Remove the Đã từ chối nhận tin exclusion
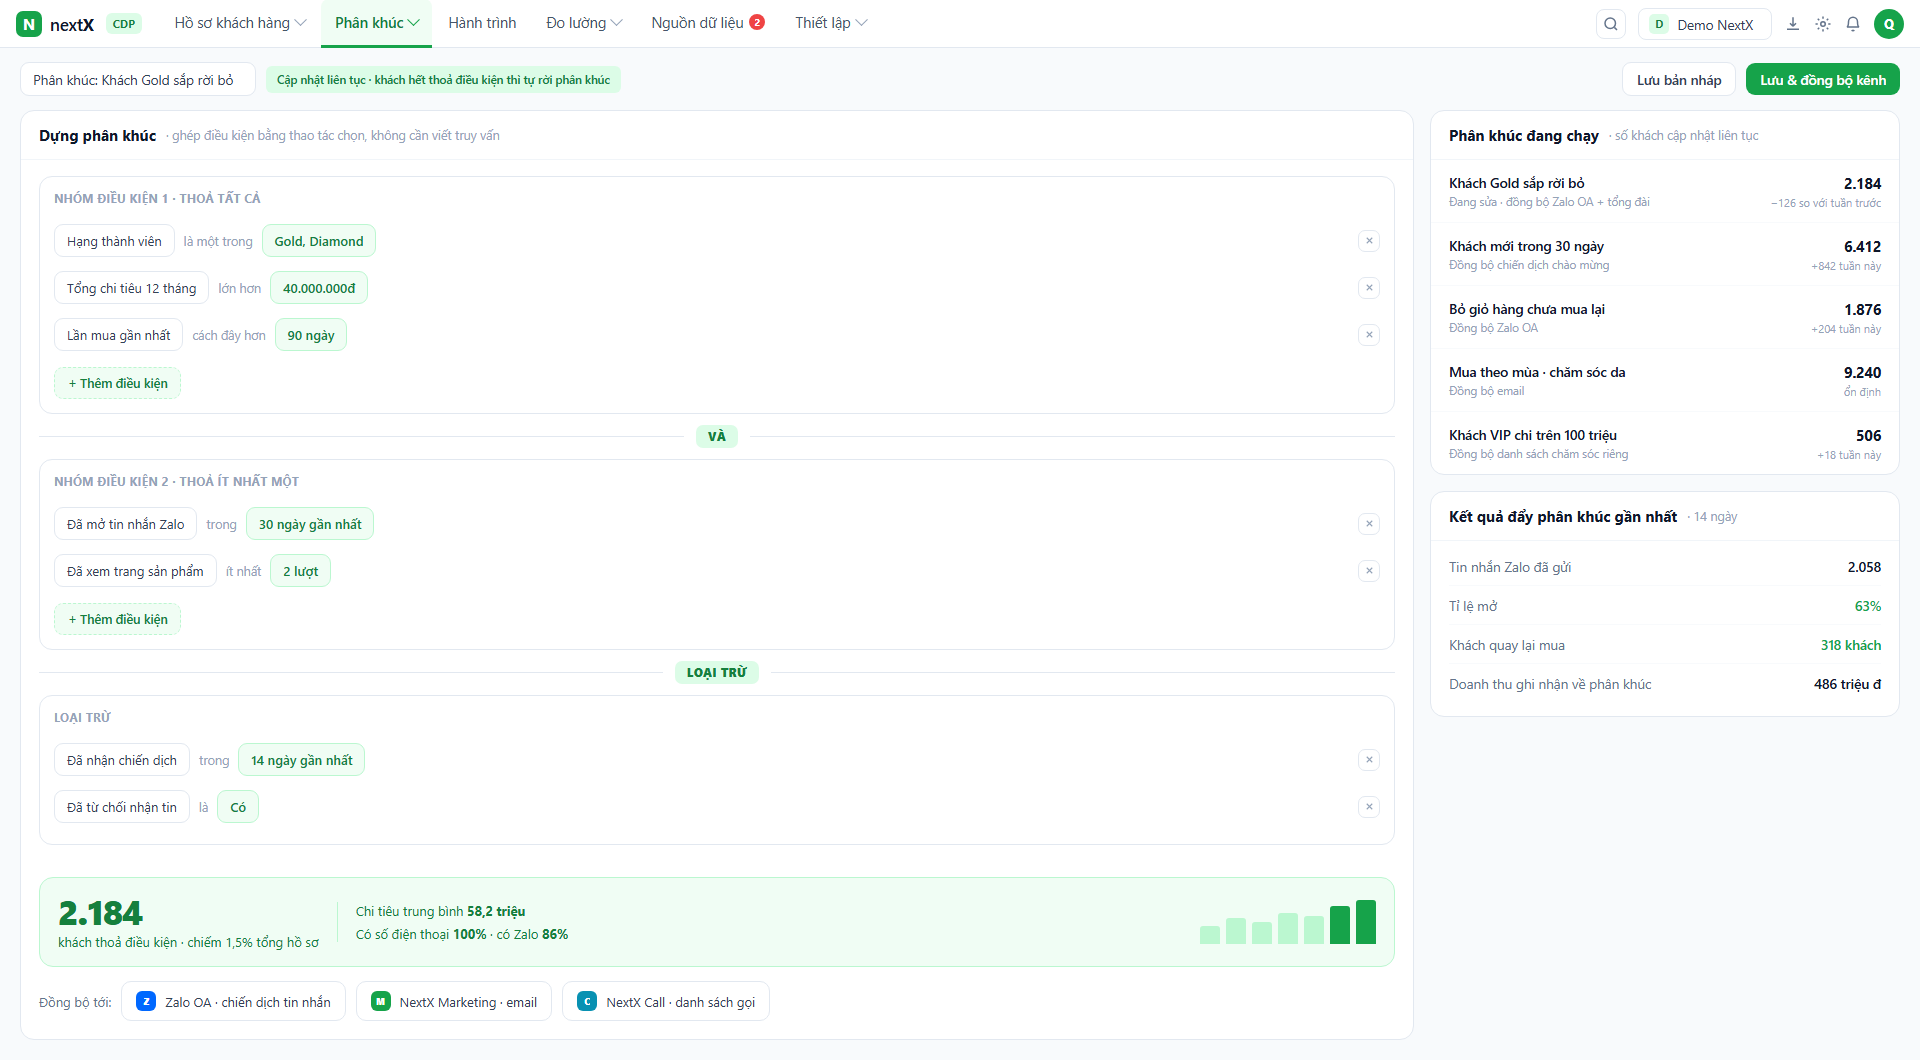 [x=1369, y=807]
